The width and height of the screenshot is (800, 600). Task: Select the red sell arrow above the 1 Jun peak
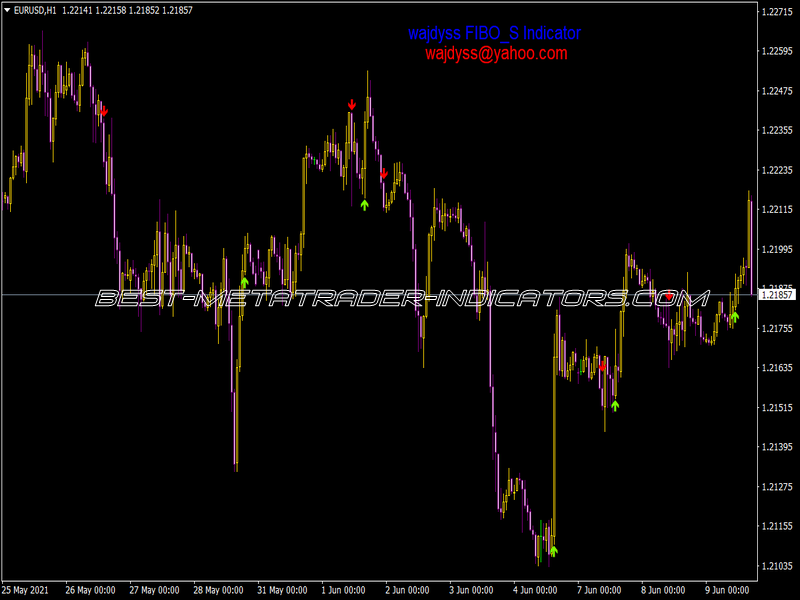pyautogui.click(x=352, y=105)
